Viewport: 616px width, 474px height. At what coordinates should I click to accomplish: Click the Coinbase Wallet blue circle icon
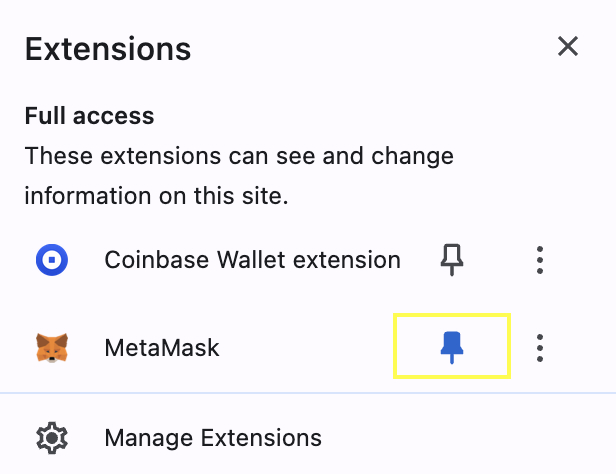(x=52, y=260)
